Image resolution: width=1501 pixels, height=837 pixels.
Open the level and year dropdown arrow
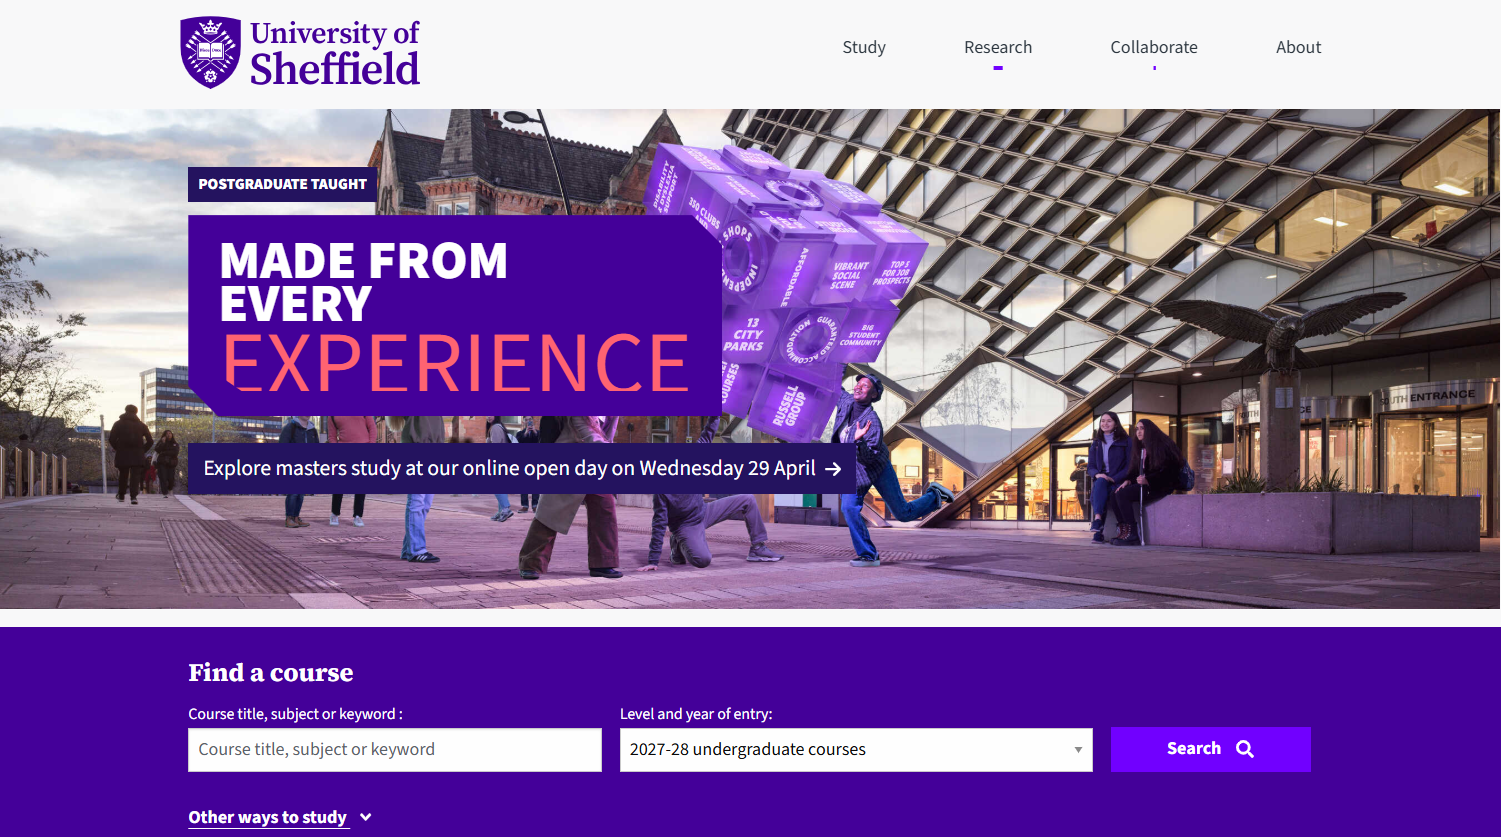(x=1078, y=750)
